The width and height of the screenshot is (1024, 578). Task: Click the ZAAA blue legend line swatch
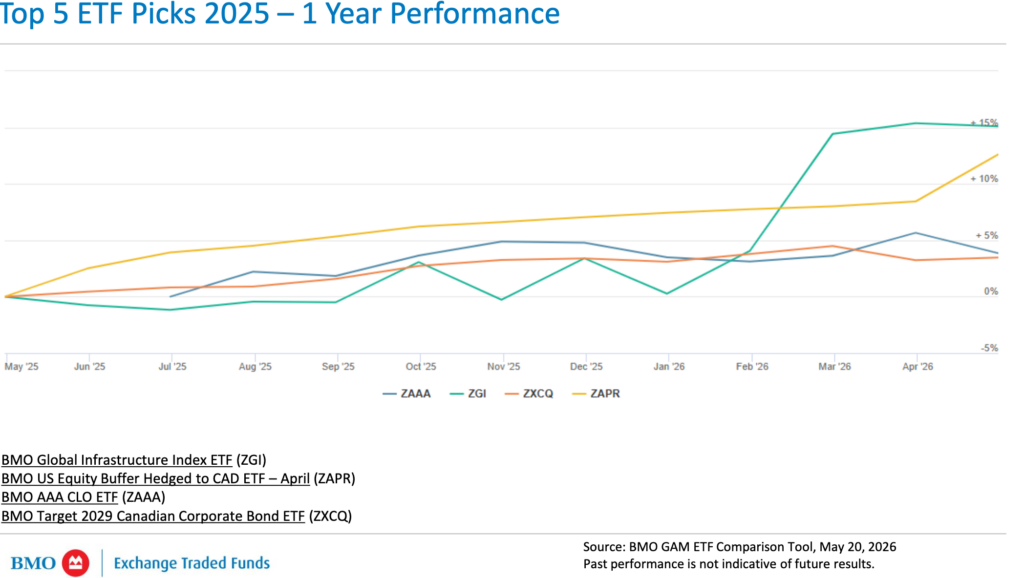[x=390, y=394]
